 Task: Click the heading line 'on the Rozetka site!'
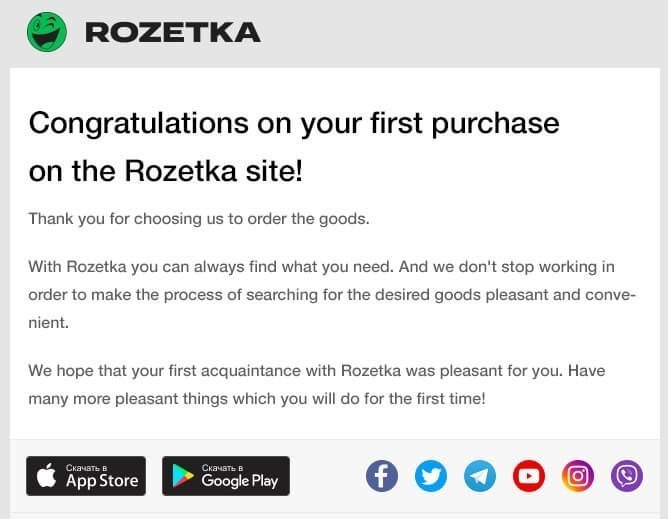click(x=166, y=171)
